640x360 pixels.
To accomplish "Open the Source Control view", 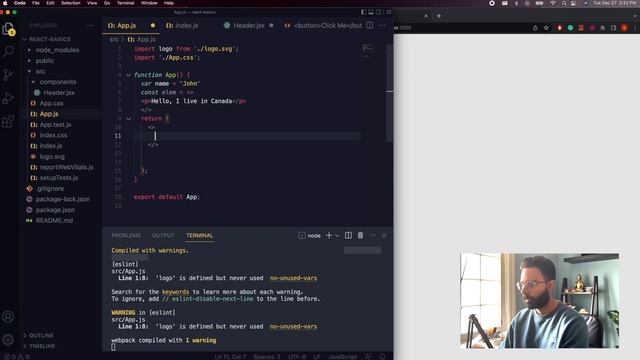I will pyautogui.click(x=8, y=75).
